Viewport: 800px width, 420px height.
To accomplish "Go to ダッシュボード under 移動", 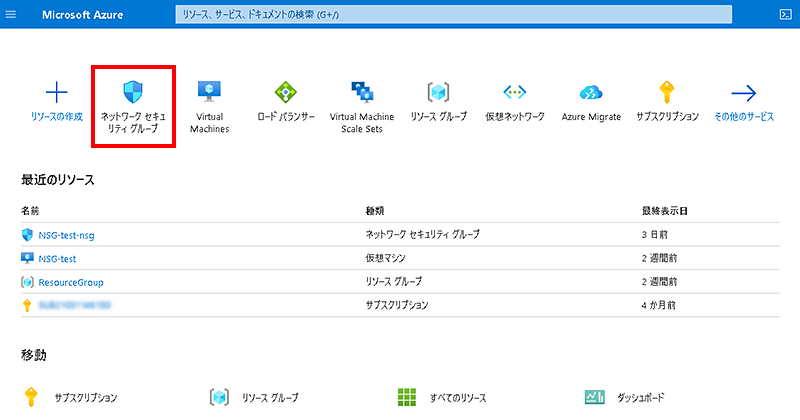I will (x=641, y=398).
